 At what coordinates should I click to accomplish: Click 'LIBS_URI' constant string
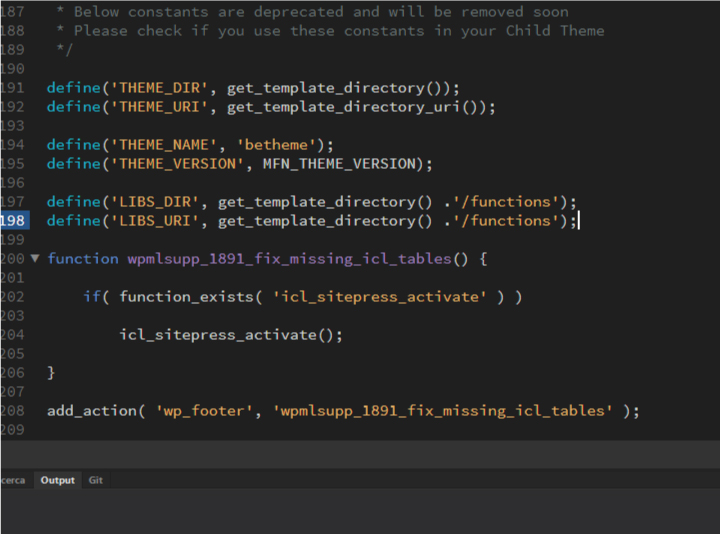coord(155,221)
